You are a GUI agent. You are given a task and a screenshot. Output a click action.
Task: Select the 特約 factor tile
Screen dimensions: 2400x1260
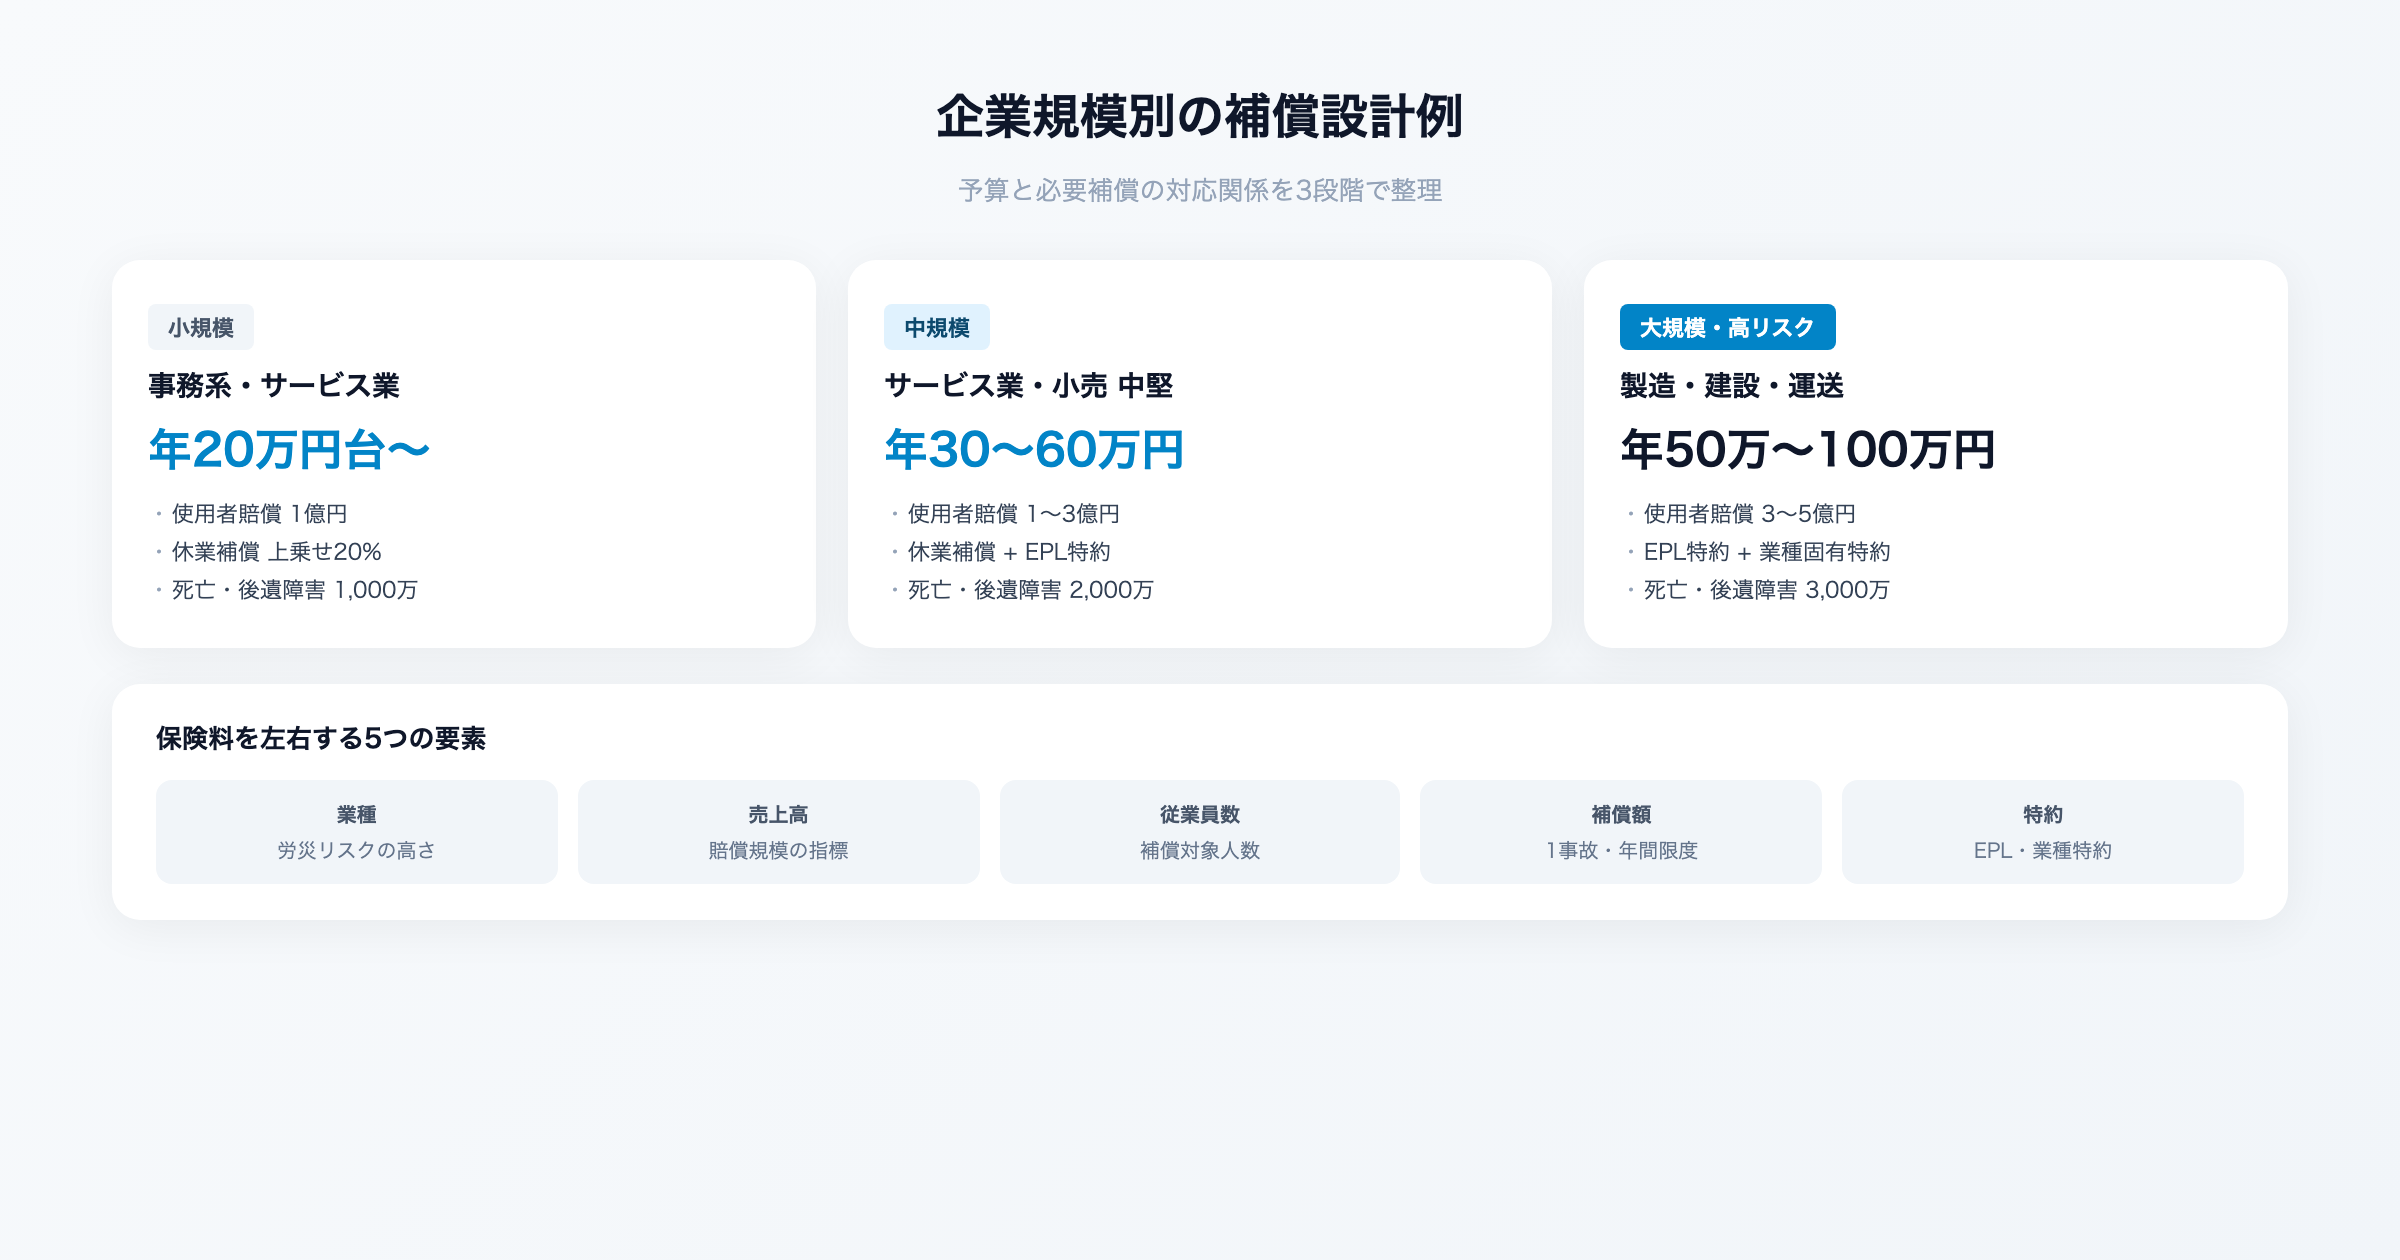[2043, 832]
